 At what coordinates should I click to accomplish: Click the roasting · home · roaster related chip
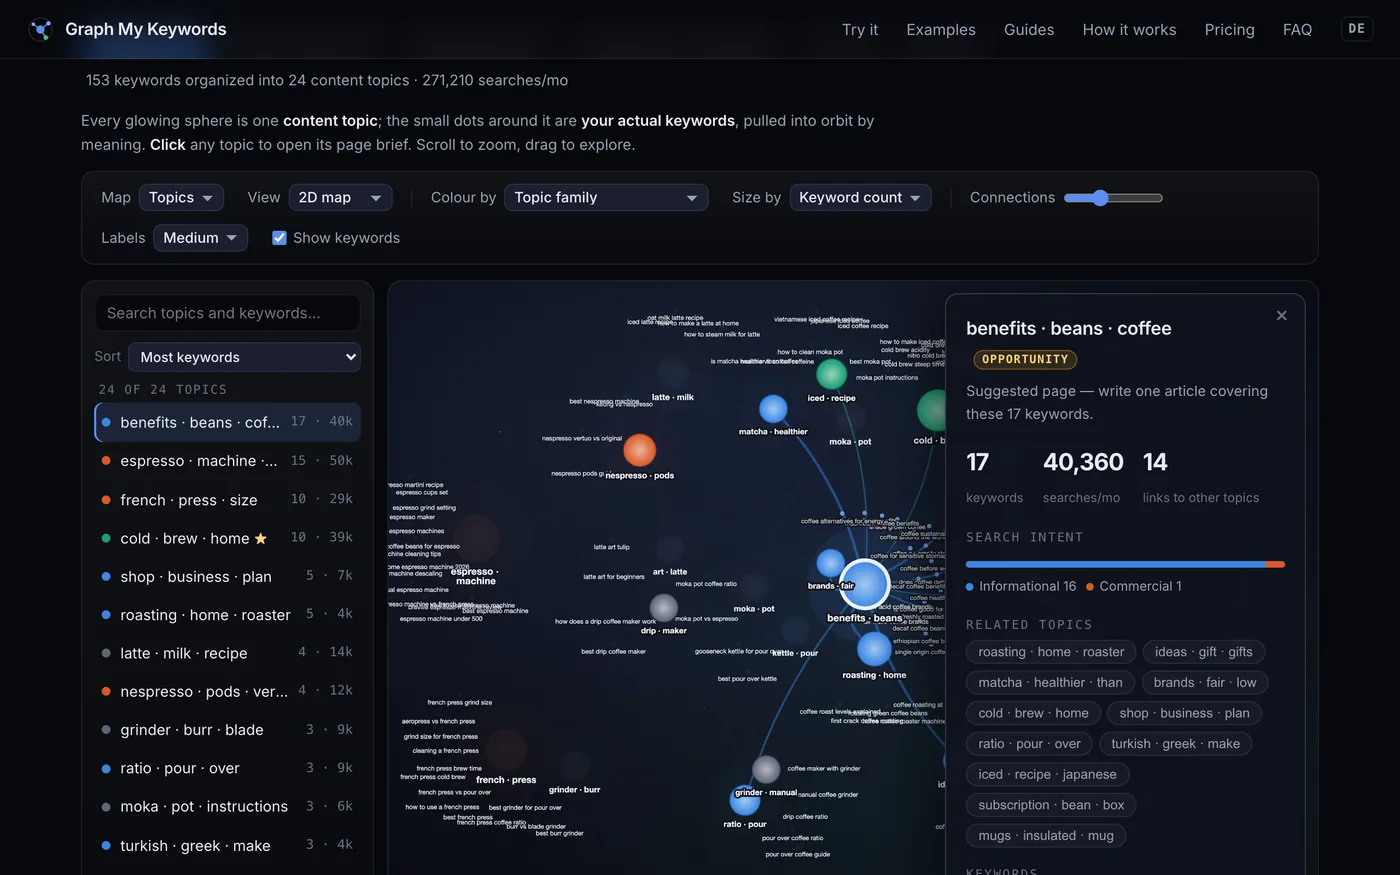pos(1051,652)
